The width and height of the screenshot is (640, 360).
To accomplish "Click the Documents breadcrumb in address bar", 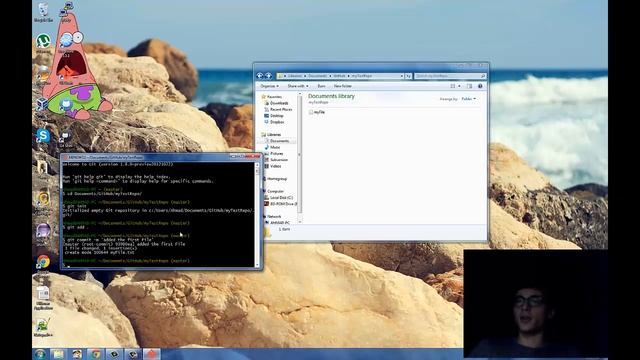I will click(317, 76).
